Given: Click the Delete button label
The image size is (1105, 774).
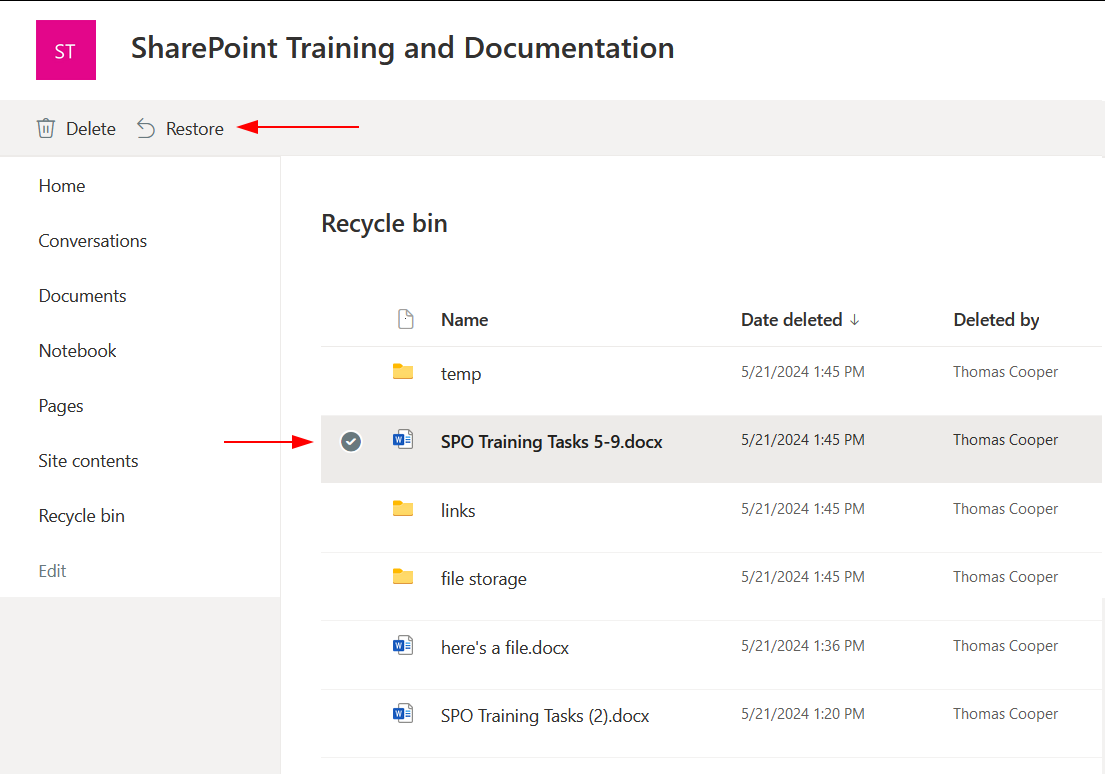Looking at the screenshot, I should (x=91, y=129).
